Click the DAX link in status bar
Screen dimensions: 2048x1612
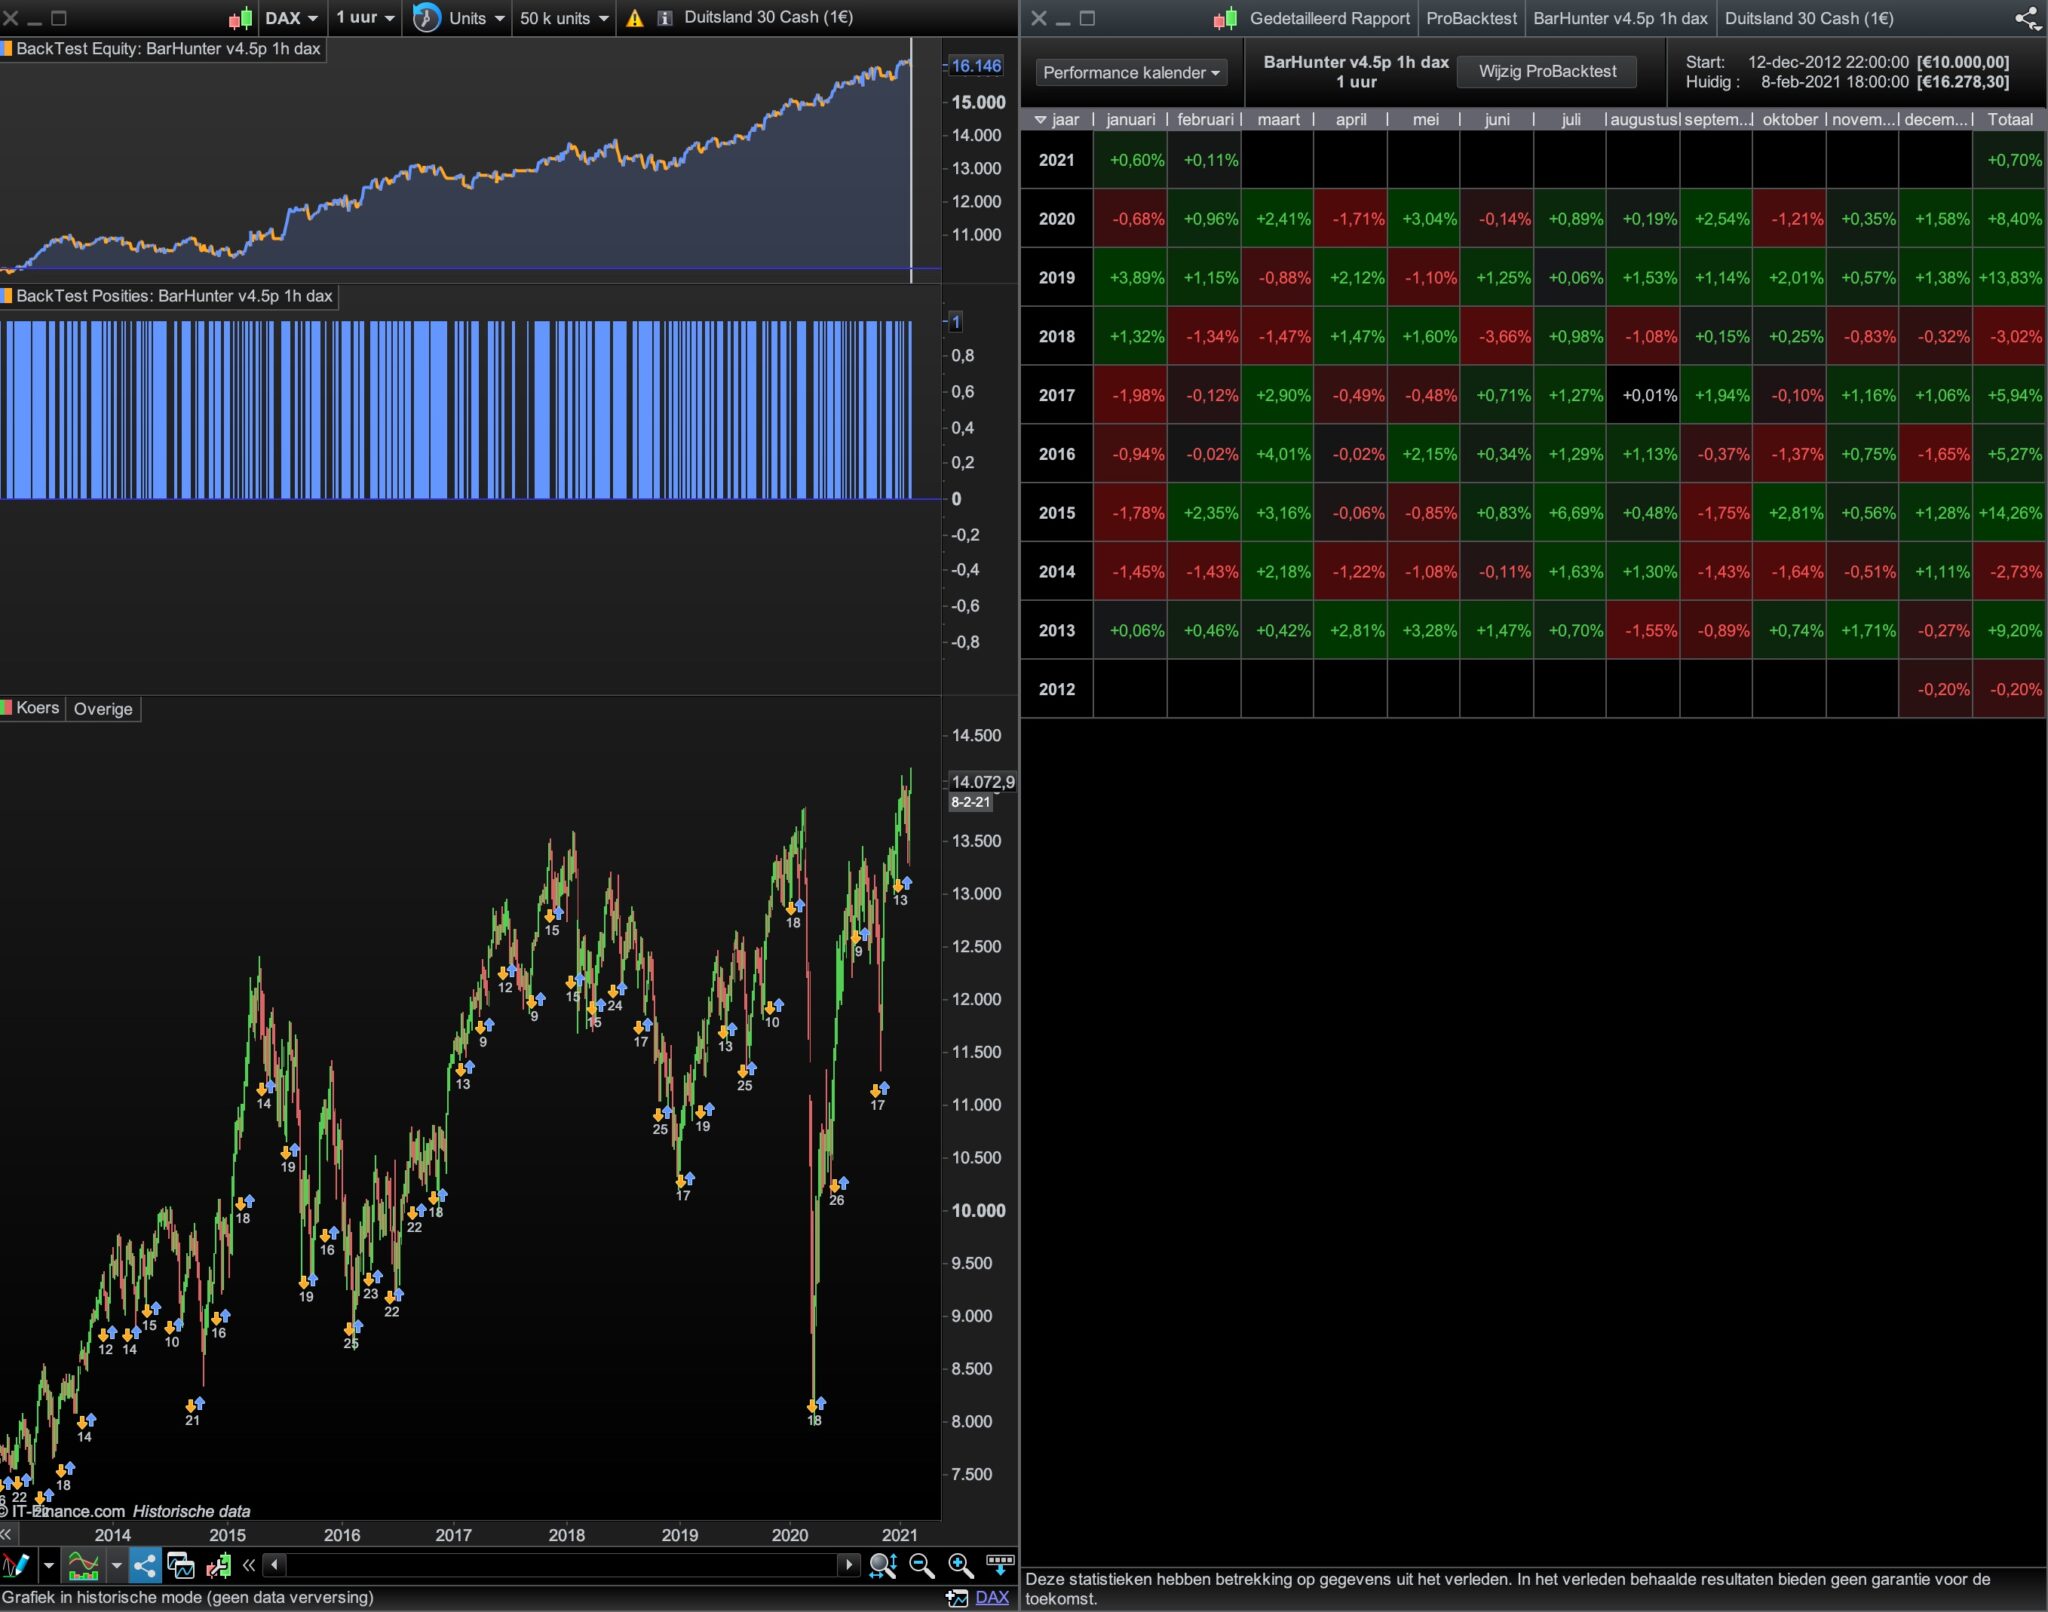(991, 1597)
